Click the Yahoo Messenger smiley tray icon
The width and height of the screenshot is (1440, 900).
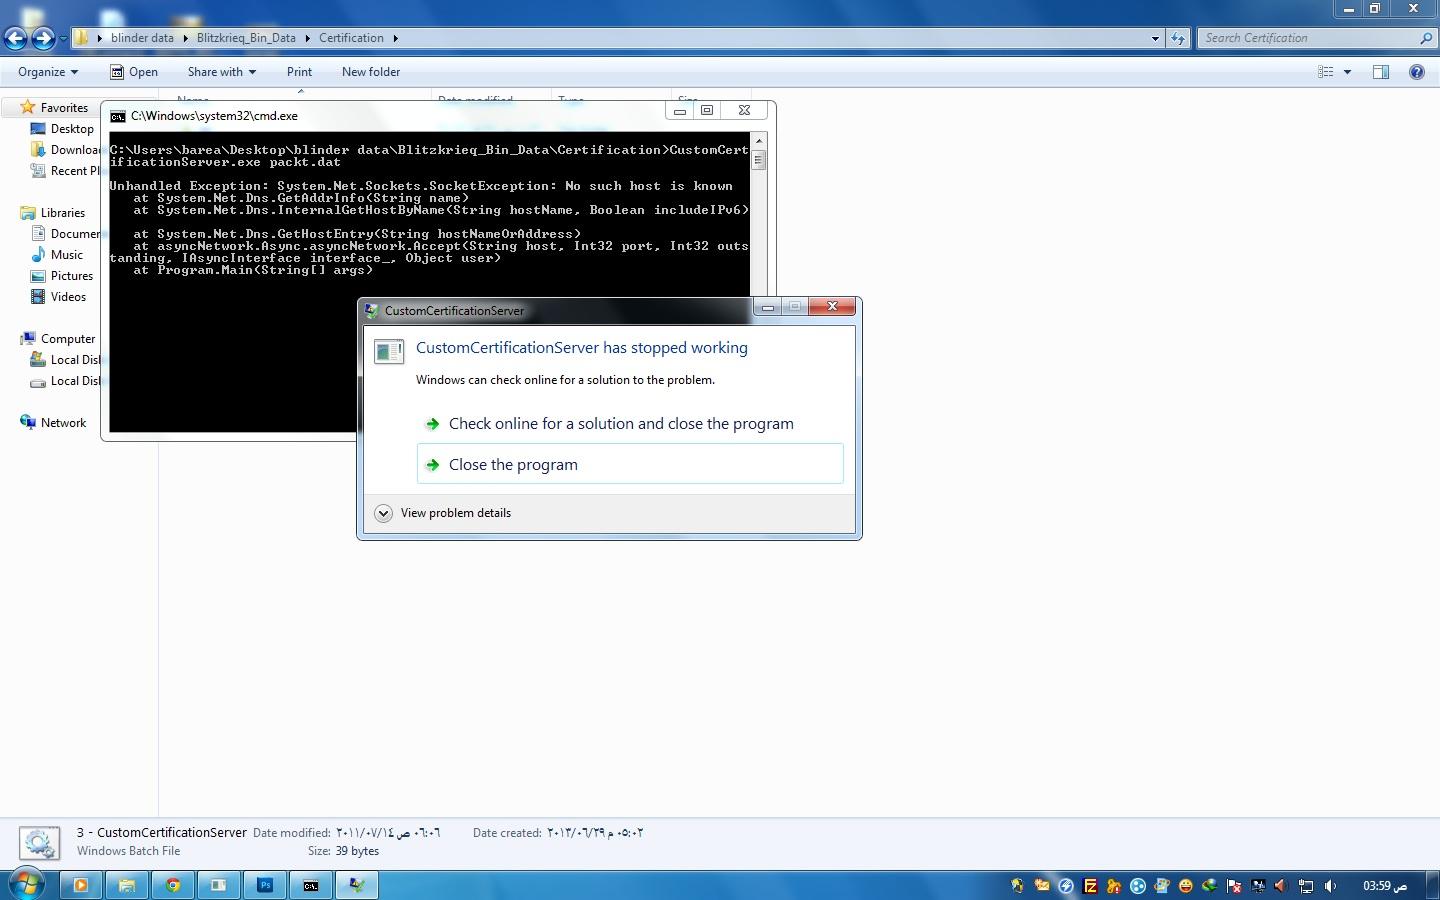tap(1186, 885)
